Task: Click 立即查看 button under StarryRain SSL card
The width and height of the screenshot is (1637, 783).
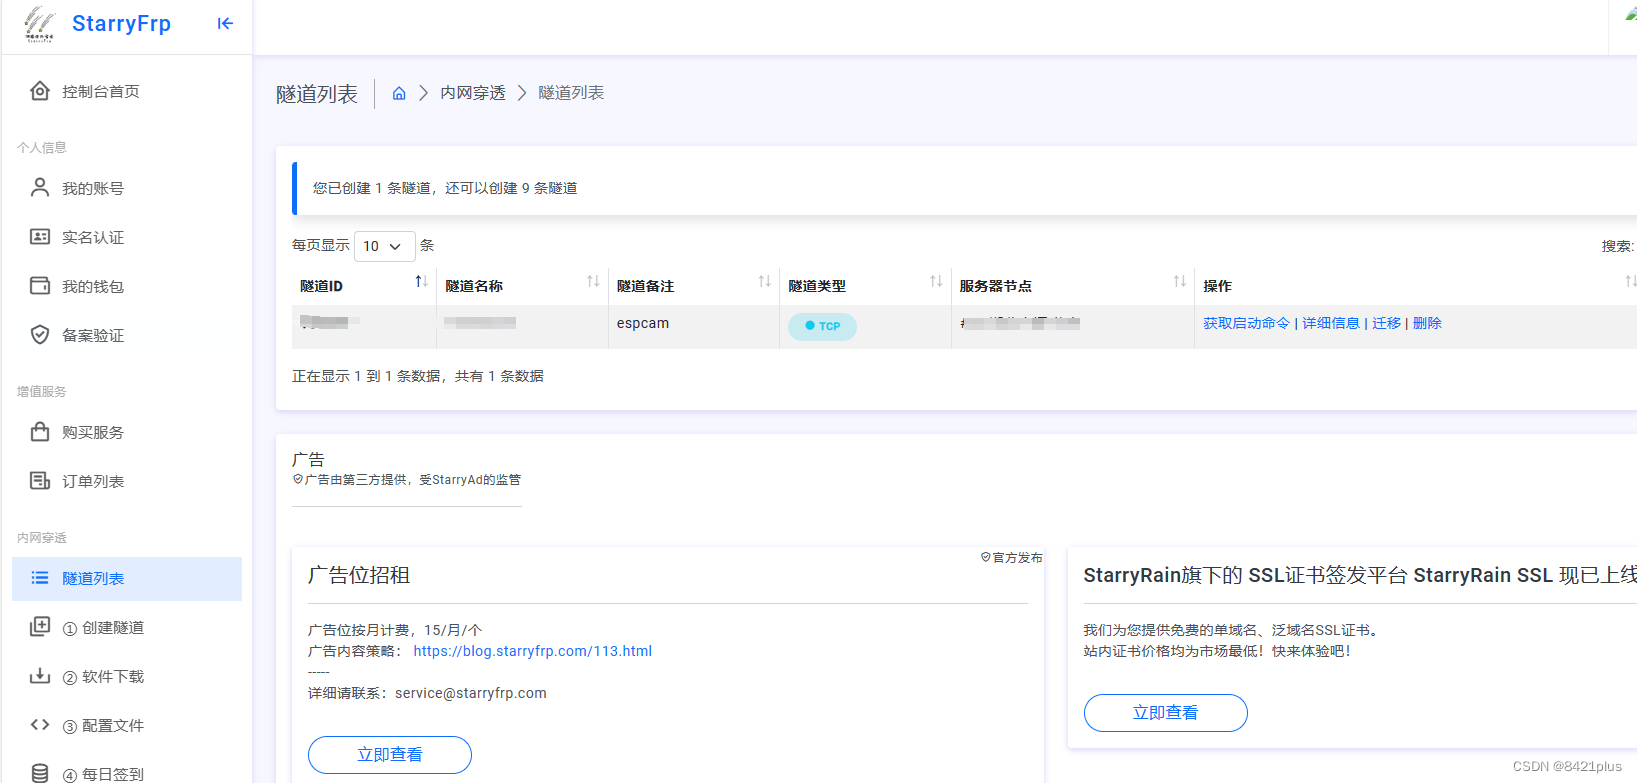Action: click(x=1165, y=712)
